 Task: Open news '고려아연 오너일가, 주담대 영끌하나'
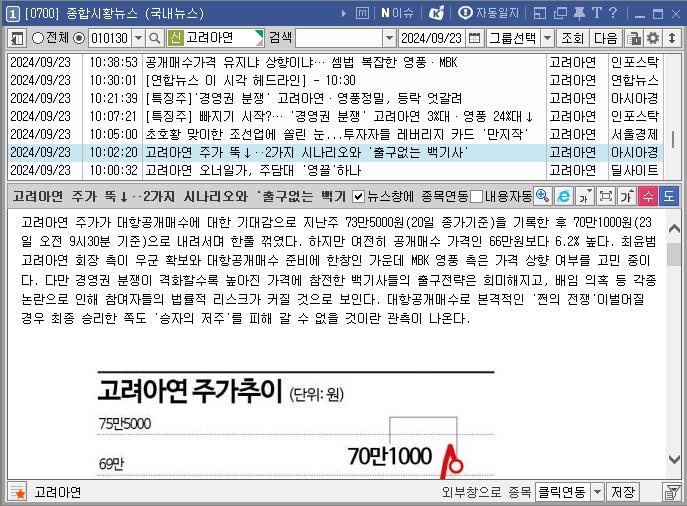tap(253, 170)
